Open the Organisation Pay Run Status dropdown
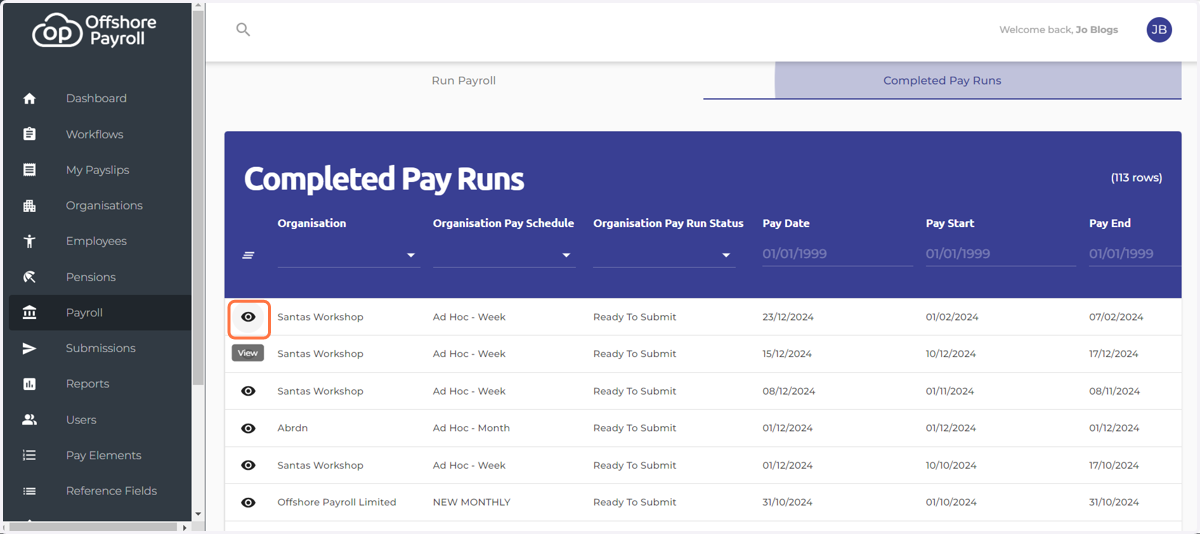The image size is (1200, 534). (x=664, y=255)
